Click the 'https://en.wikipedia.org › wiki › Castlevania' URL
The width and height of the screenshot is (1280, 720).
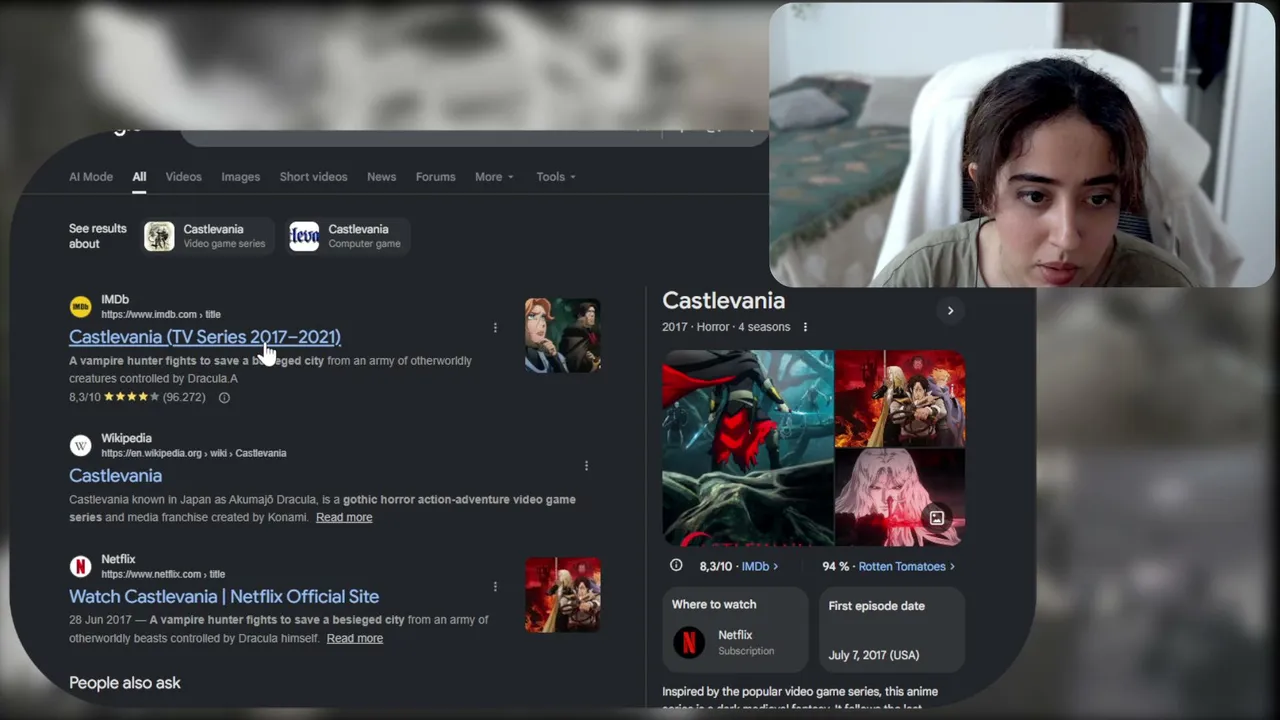pos(194,453)
